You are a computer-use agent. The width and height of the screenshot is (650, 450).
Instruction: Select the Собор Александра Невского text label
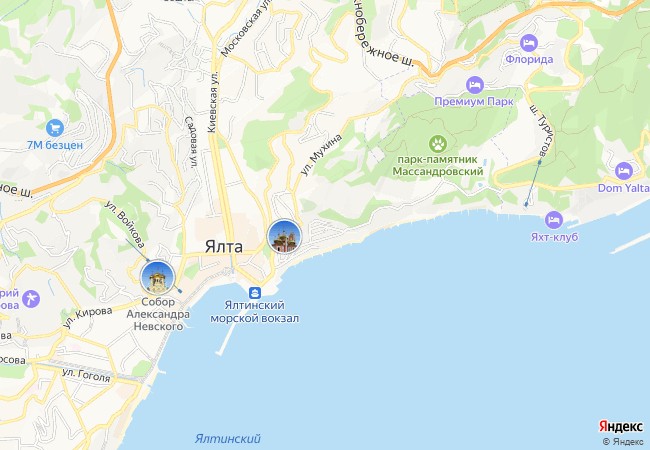click(x=158, y=314)
